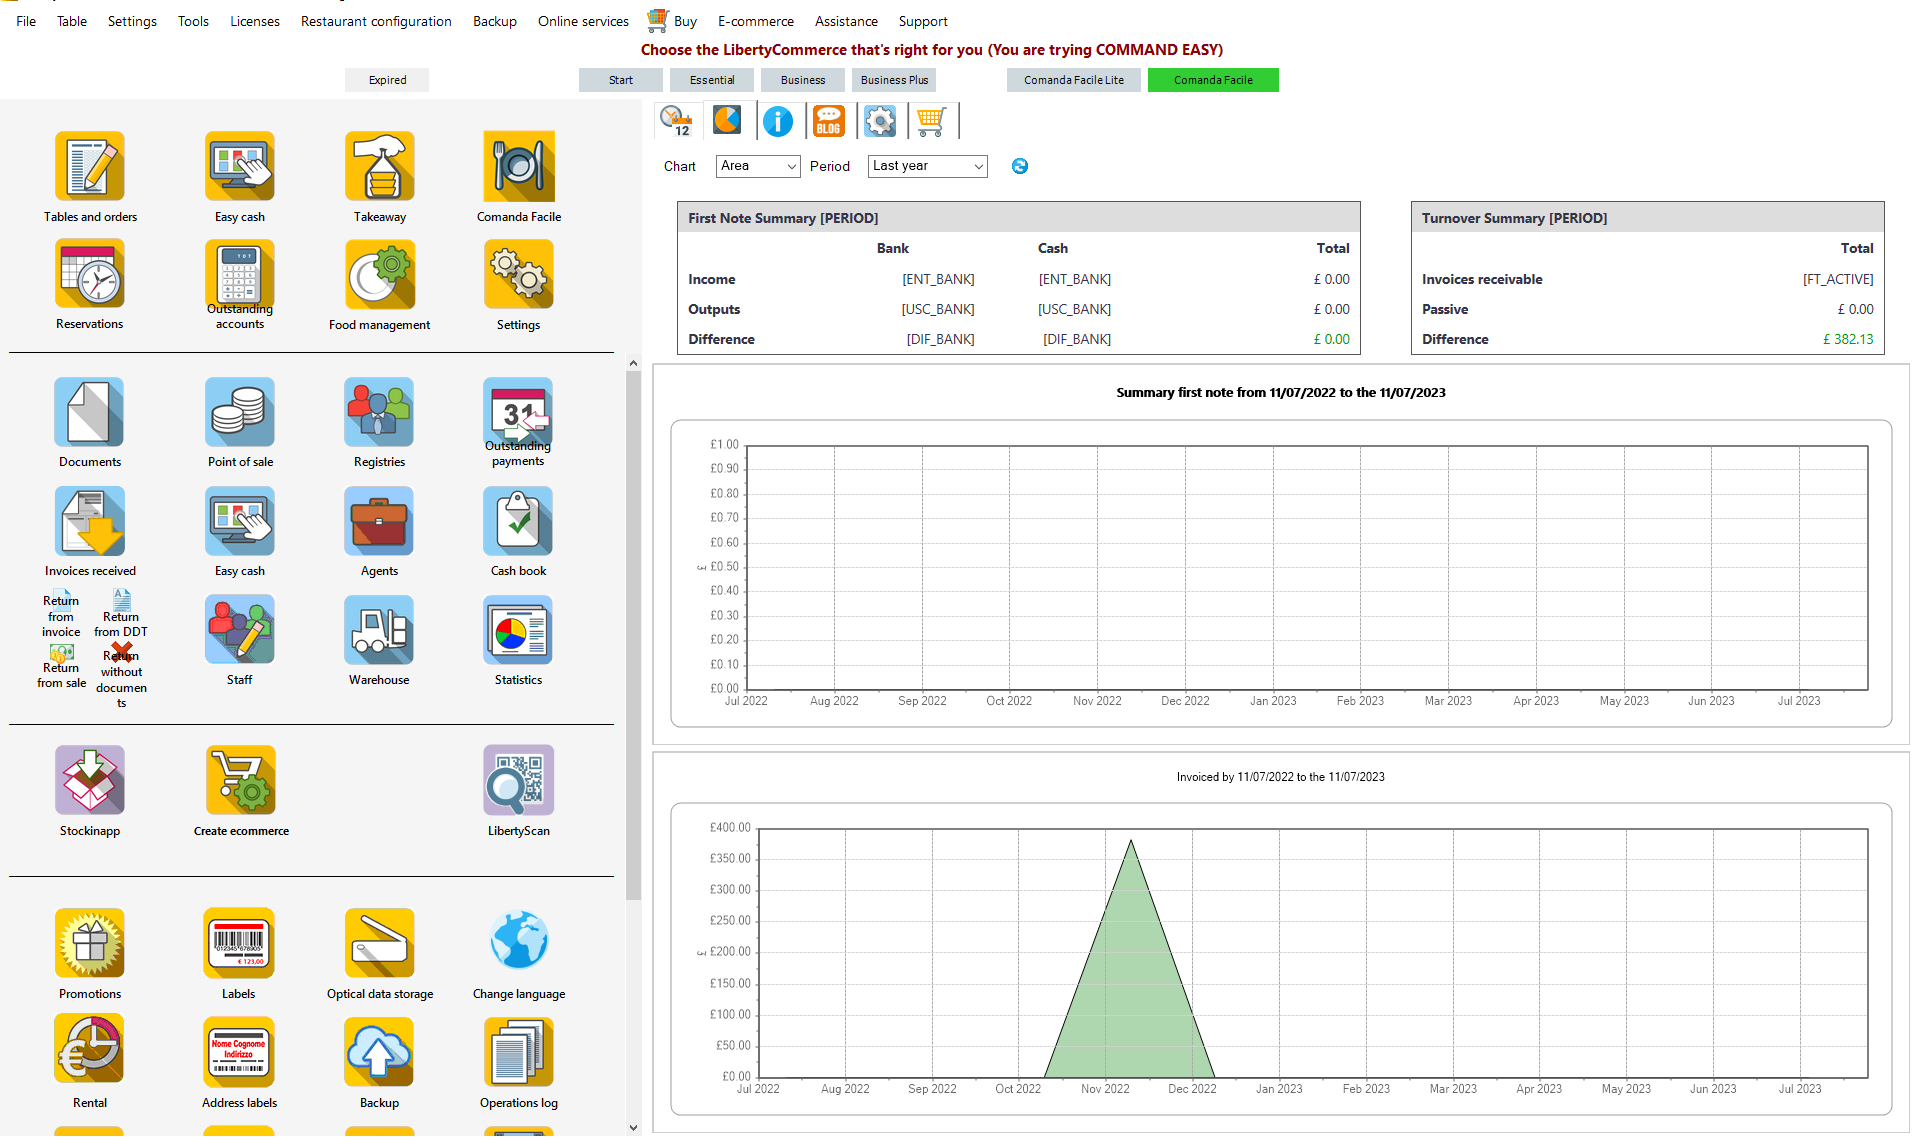Image resolution: width=1920 pixels, height=1138 pixels.
Task: Open Optical data storage
Action: point(380,943)
